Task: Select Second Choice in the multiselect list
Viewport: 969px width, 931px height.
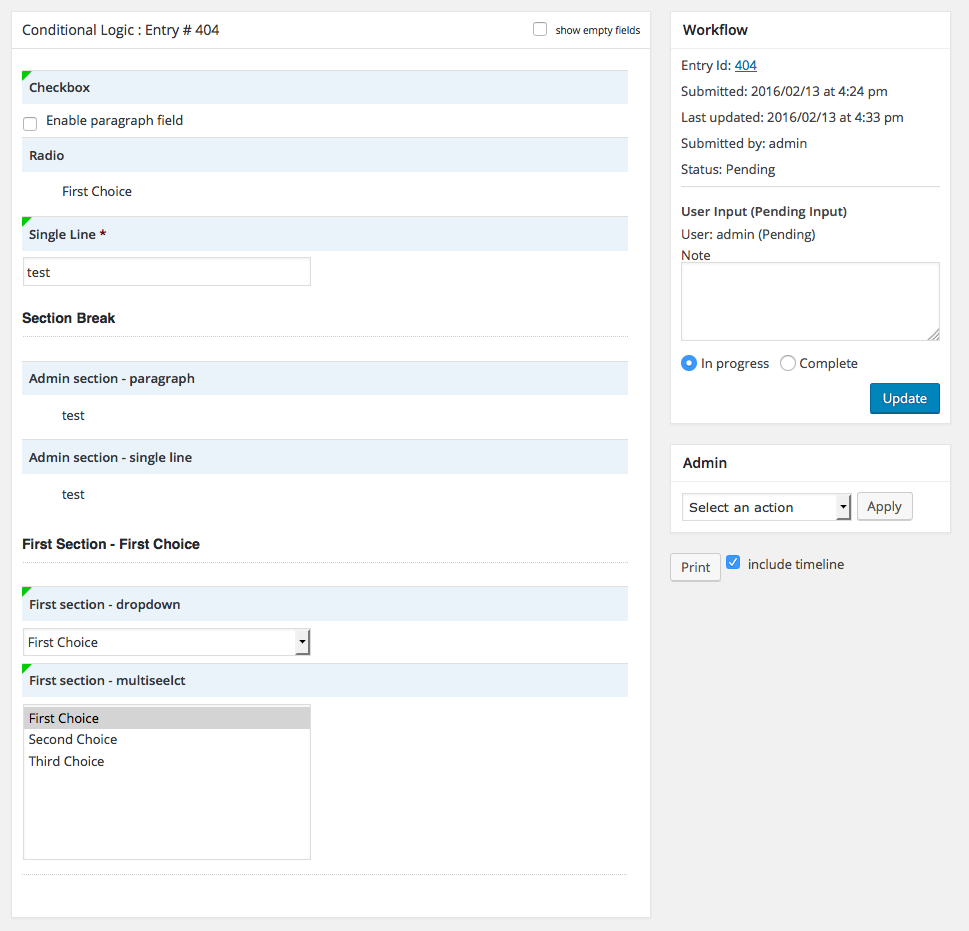Action: [x=72, y=739]
